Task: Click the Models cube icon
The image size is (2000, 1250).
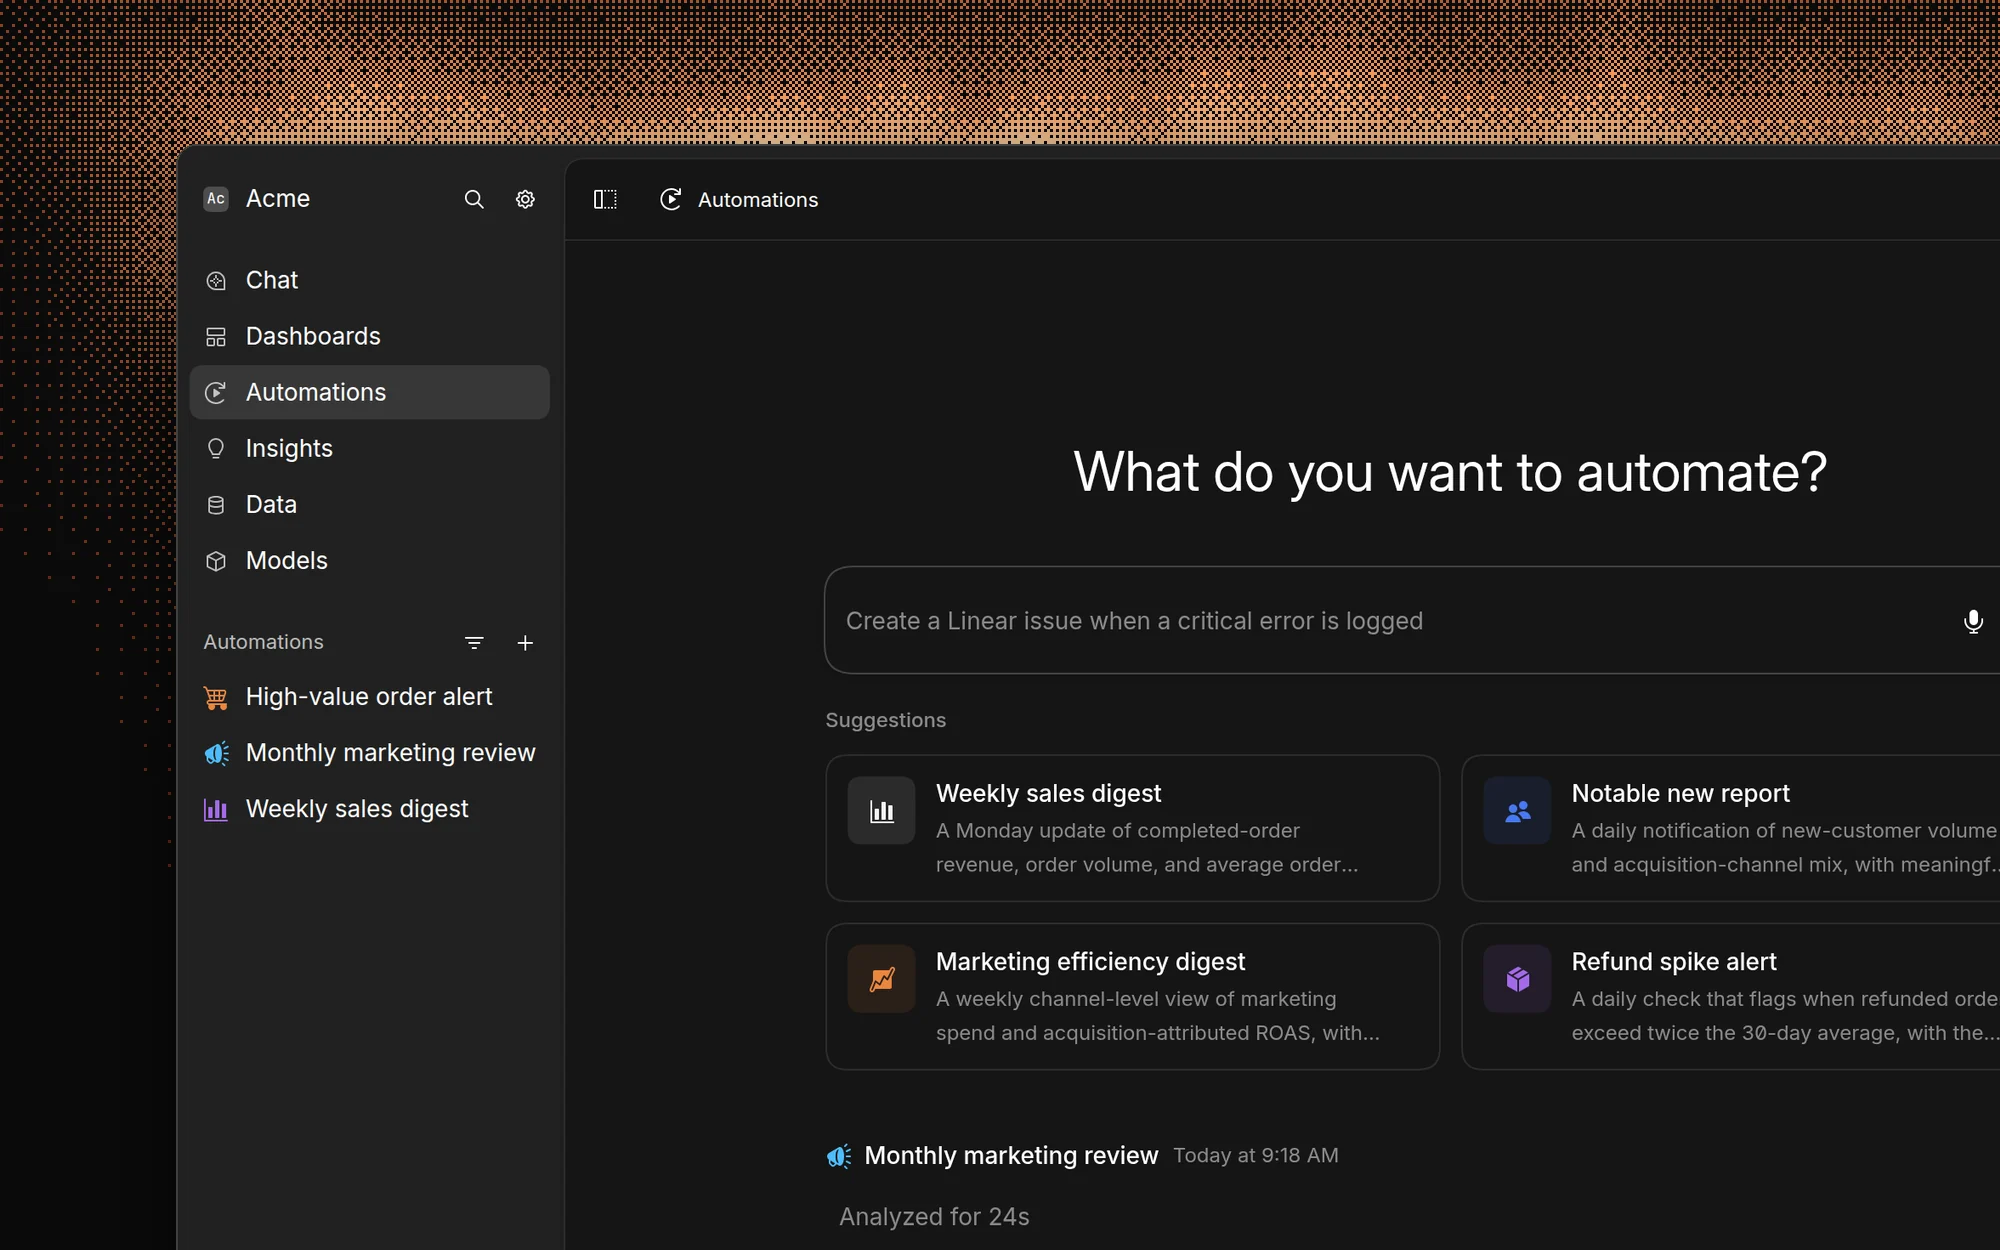Action: pyautogui.click(x=216, y=561)
